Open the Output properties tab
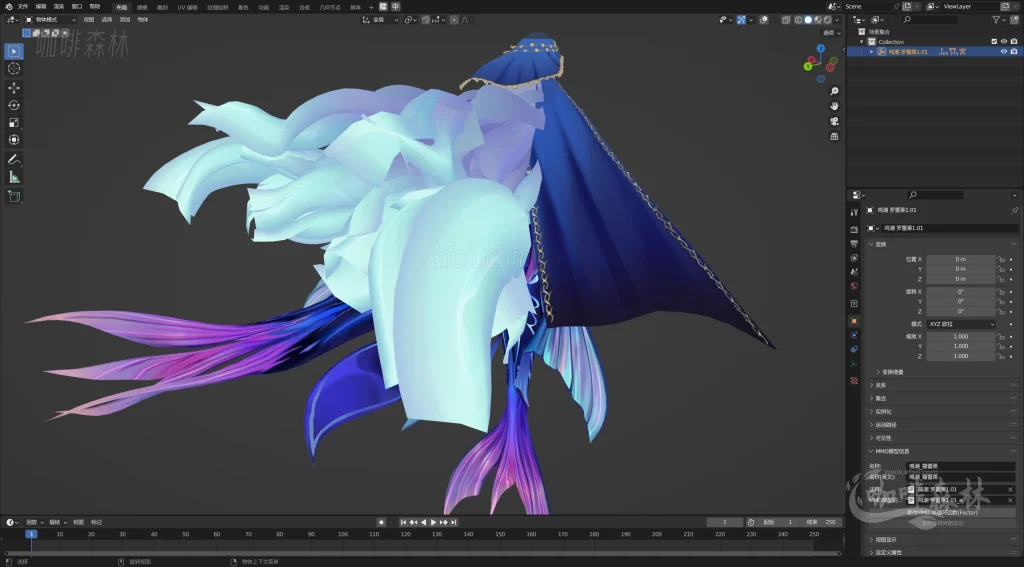This screenshot has width=1024, height=567. pyautogui.click(x=854, y=244)
